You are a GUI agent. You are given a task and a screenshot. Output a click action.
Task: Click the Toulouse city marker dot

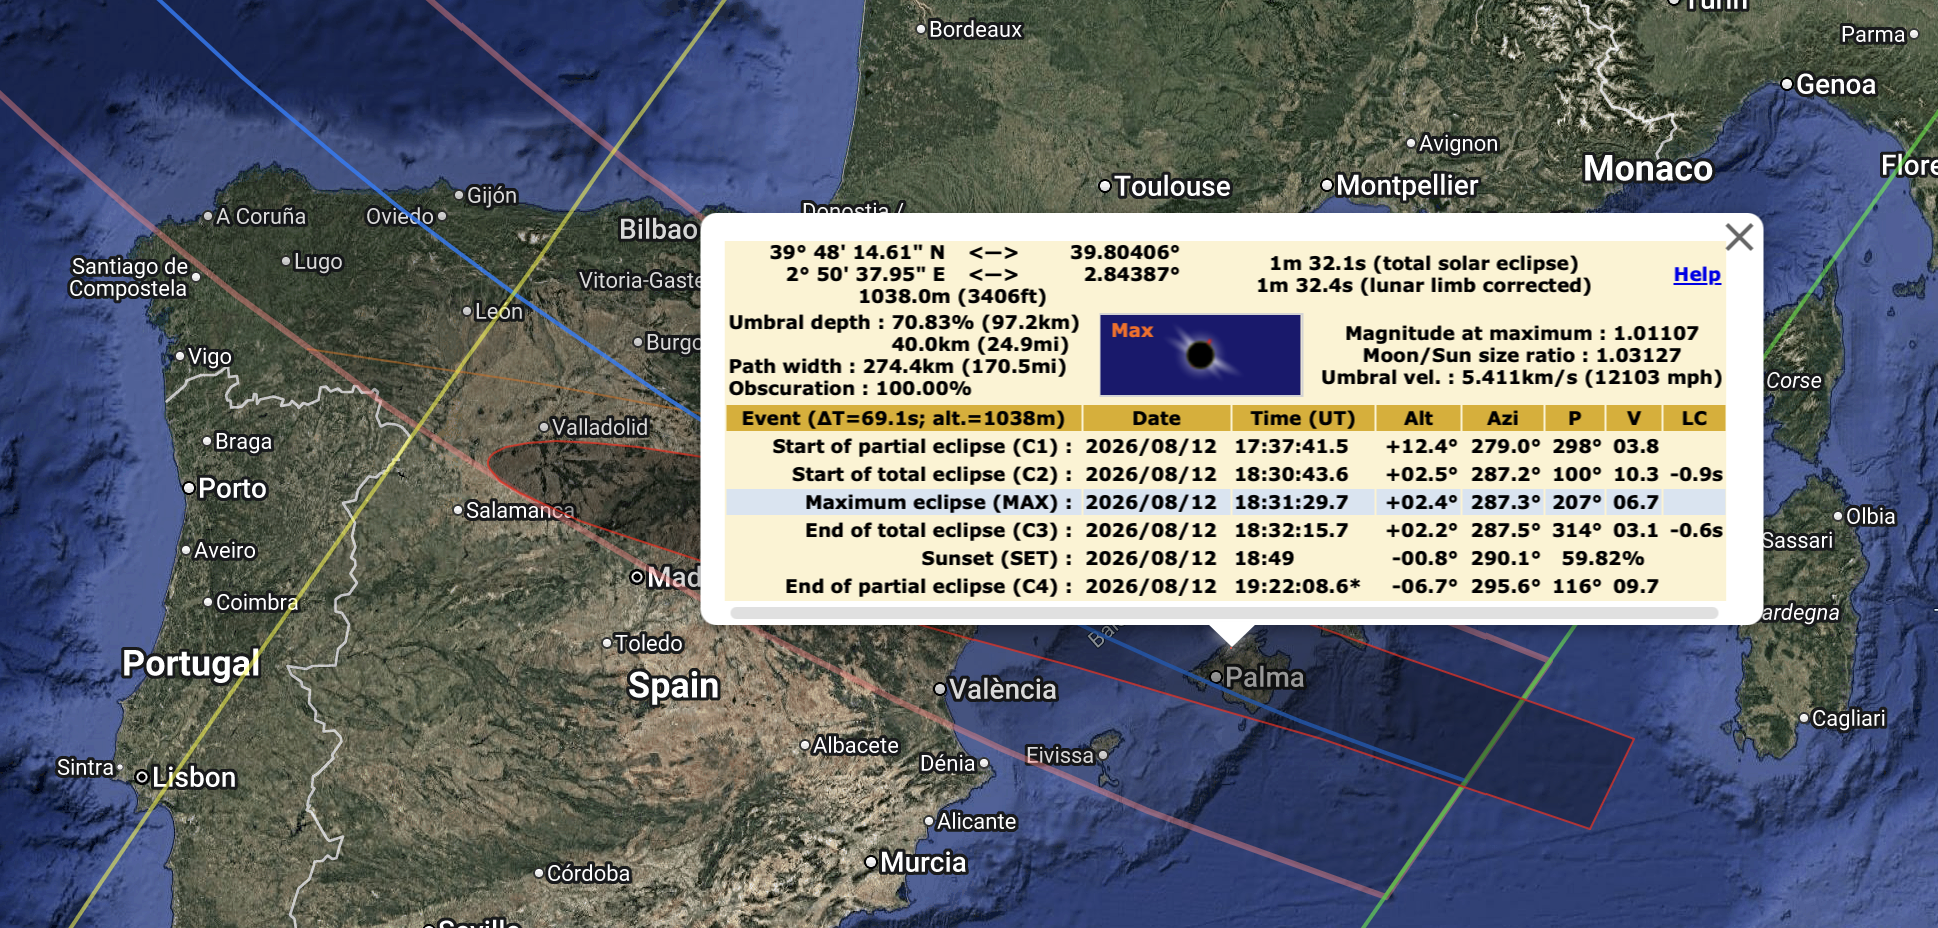point(1103,186)
